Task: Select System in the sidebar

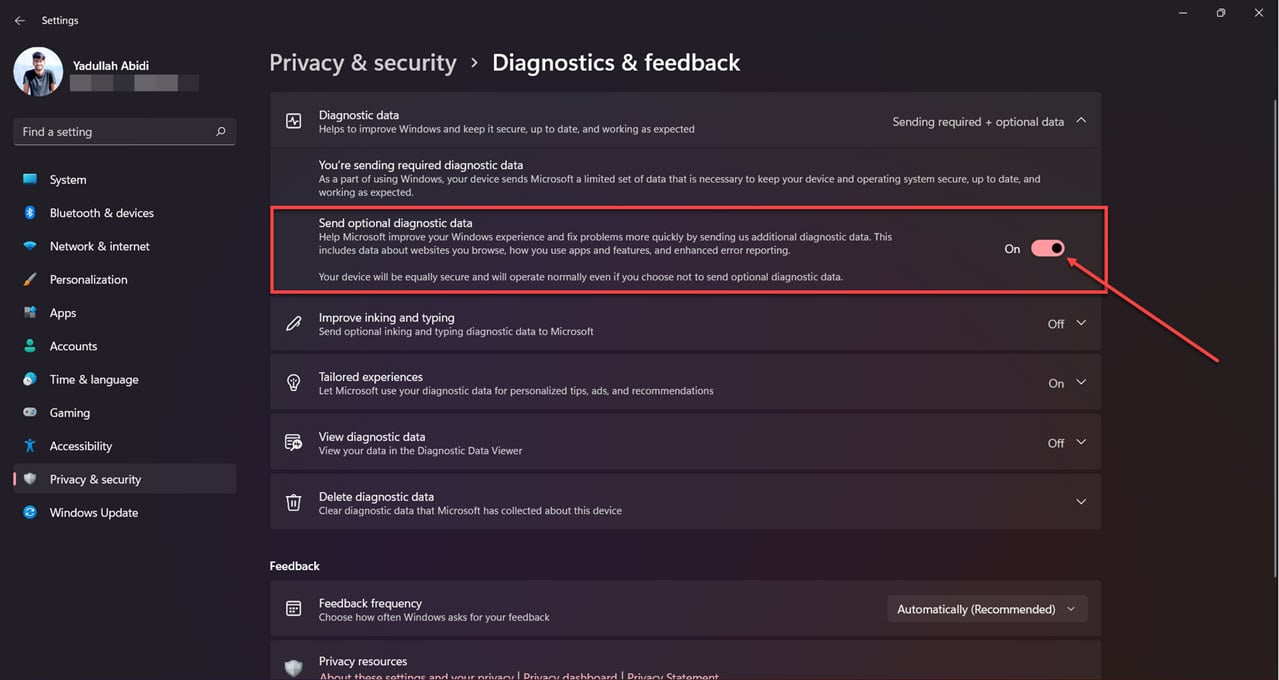Action: coord(68,179)
